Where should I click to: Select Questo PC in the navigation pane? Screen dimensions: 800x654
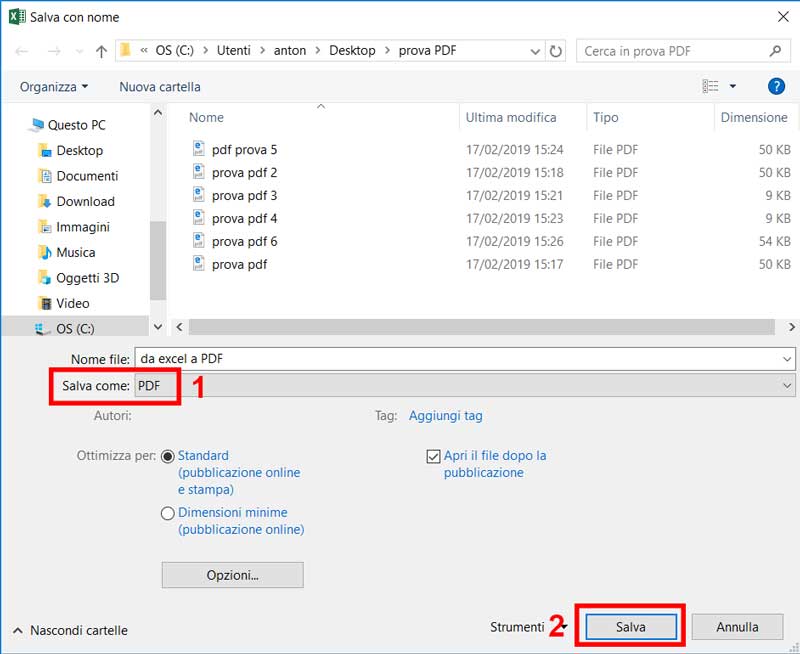click(76, 125)
